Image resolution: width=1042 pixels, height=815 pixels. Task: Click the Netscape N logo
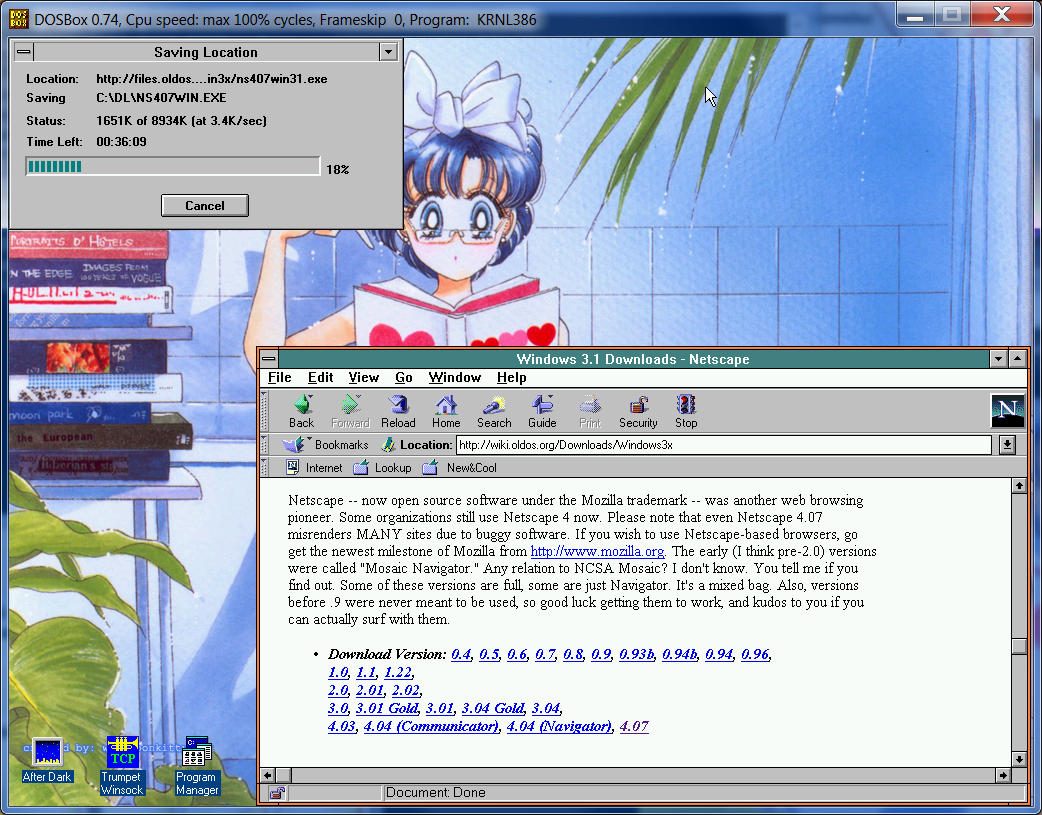(1007, 410)
